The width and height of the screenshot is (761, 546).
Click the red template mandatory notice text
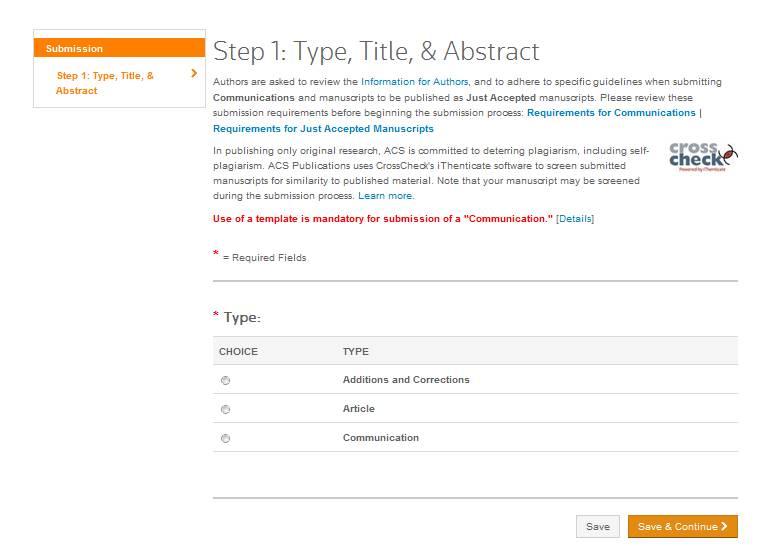tap(382, 219)
